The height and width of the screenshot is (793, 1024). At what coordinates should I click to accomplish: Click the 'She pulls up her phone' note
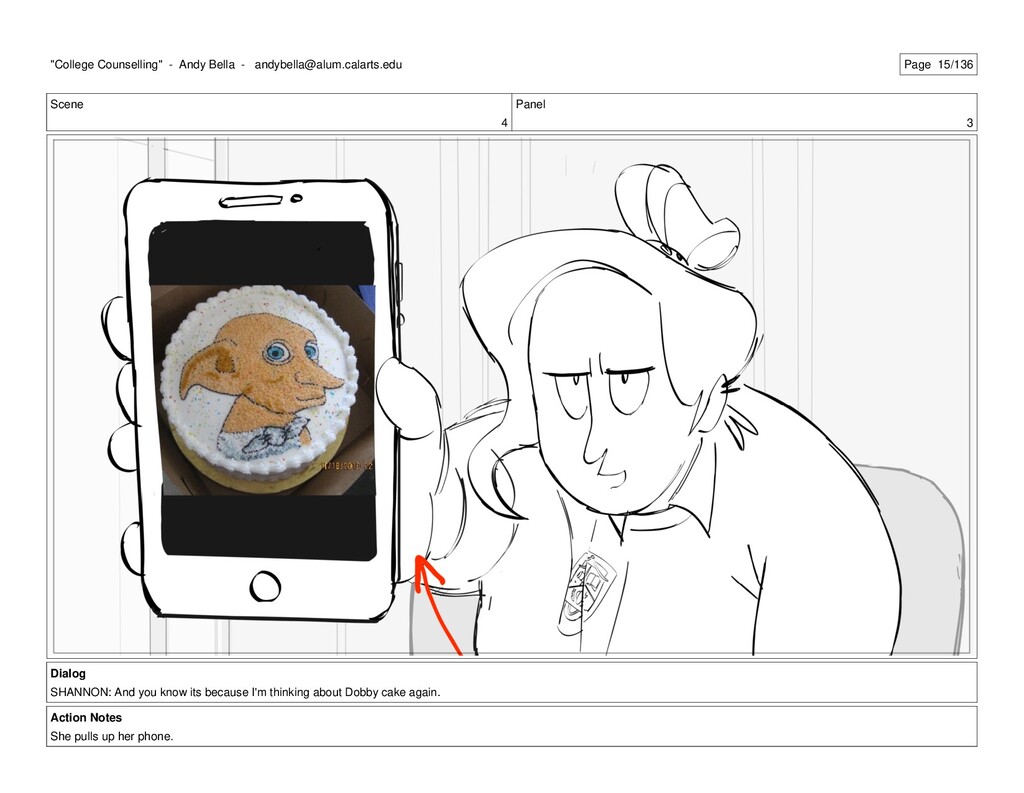[112, 736]
